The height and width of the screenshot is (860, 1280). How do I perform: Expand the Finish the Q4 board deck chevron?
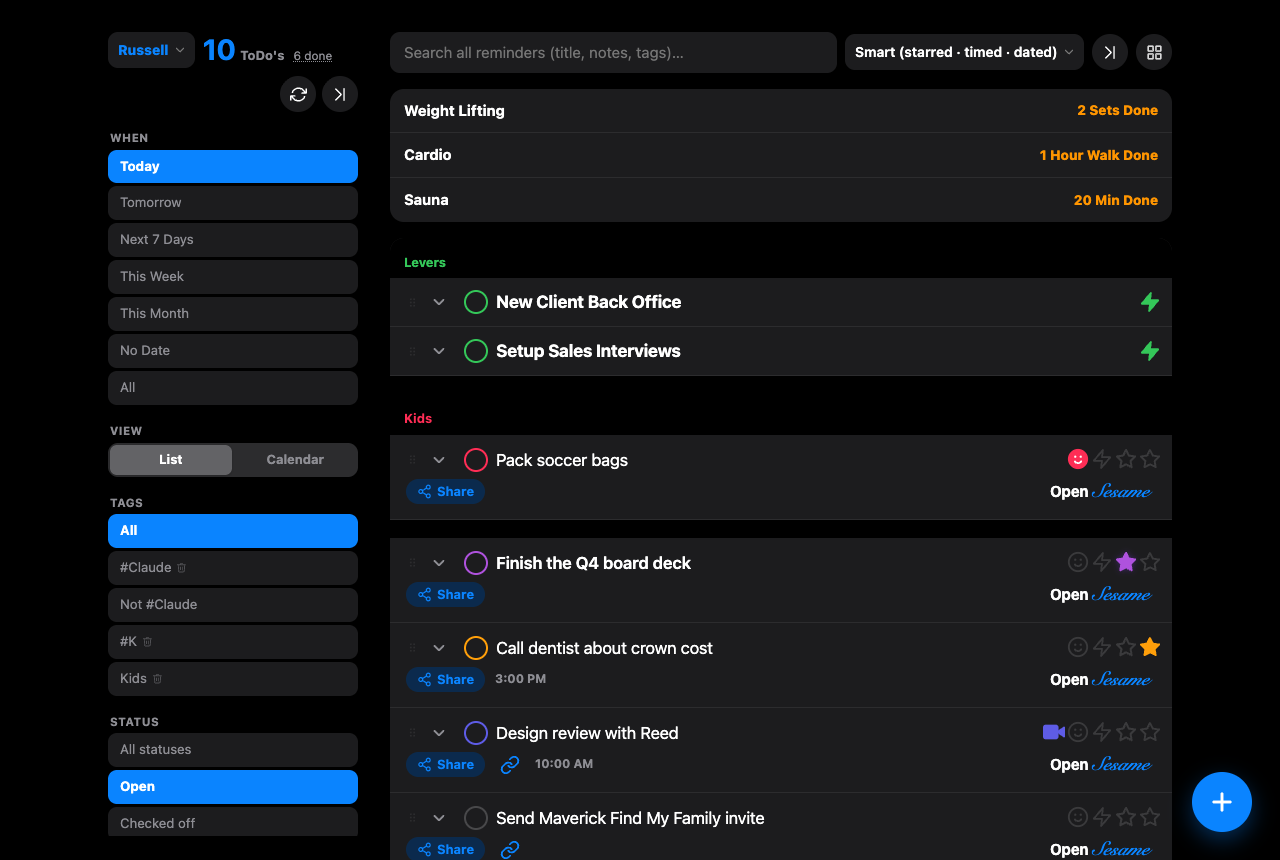point(439,563)
